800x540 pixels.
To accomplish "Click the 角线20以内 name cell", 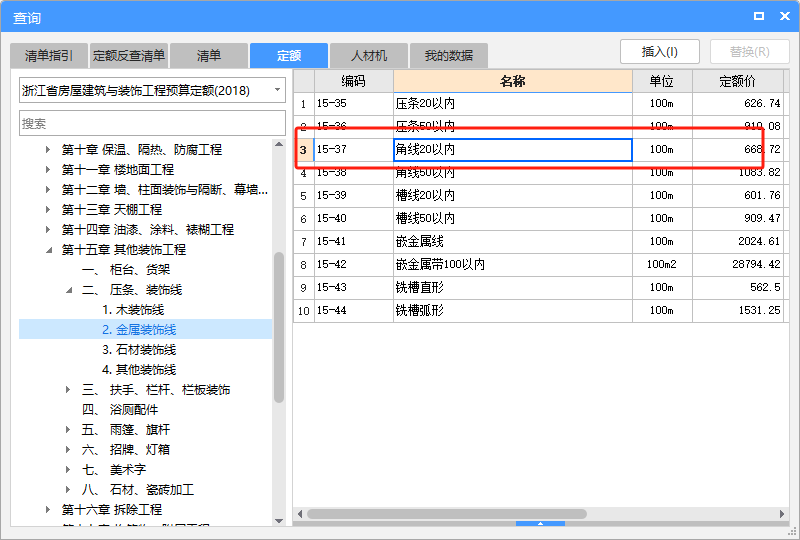I will pos(513,150).
